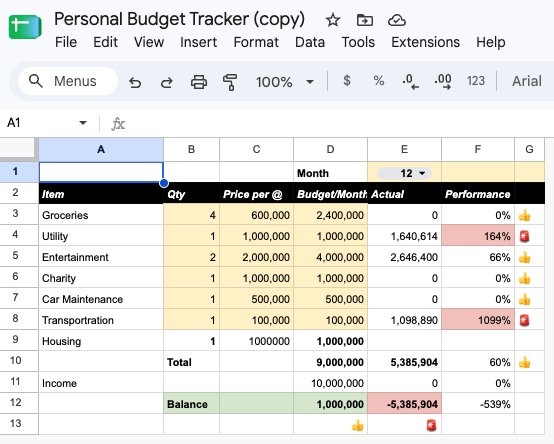The width and height of the screenshot is (554, 444).
Task: Open the Help menu
Action: 491,42
